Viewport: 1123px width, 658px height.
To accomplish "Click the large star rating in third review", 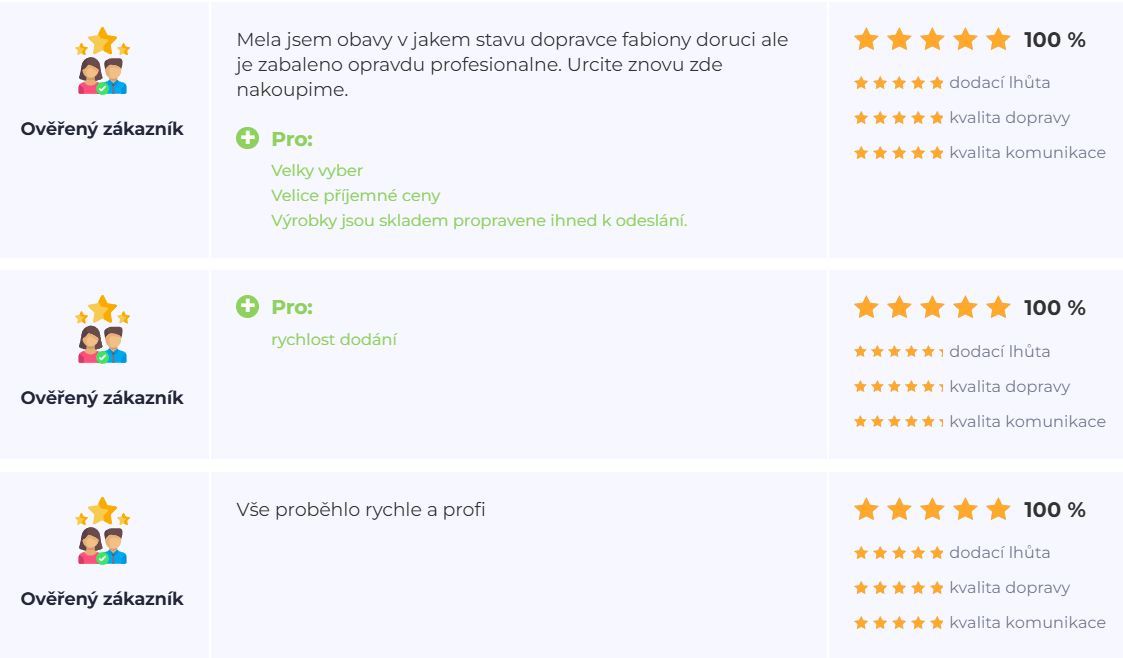I will tap(932, 510).
